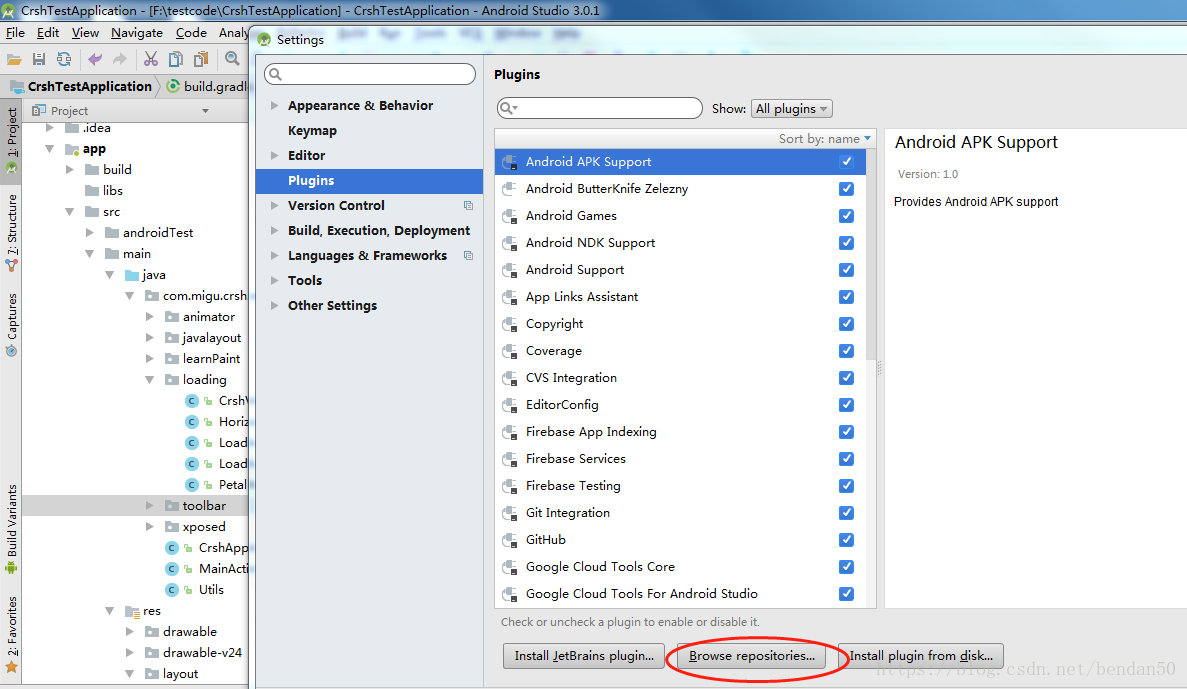Click the plugin list vertical scrollbar

tap(871, 254)
